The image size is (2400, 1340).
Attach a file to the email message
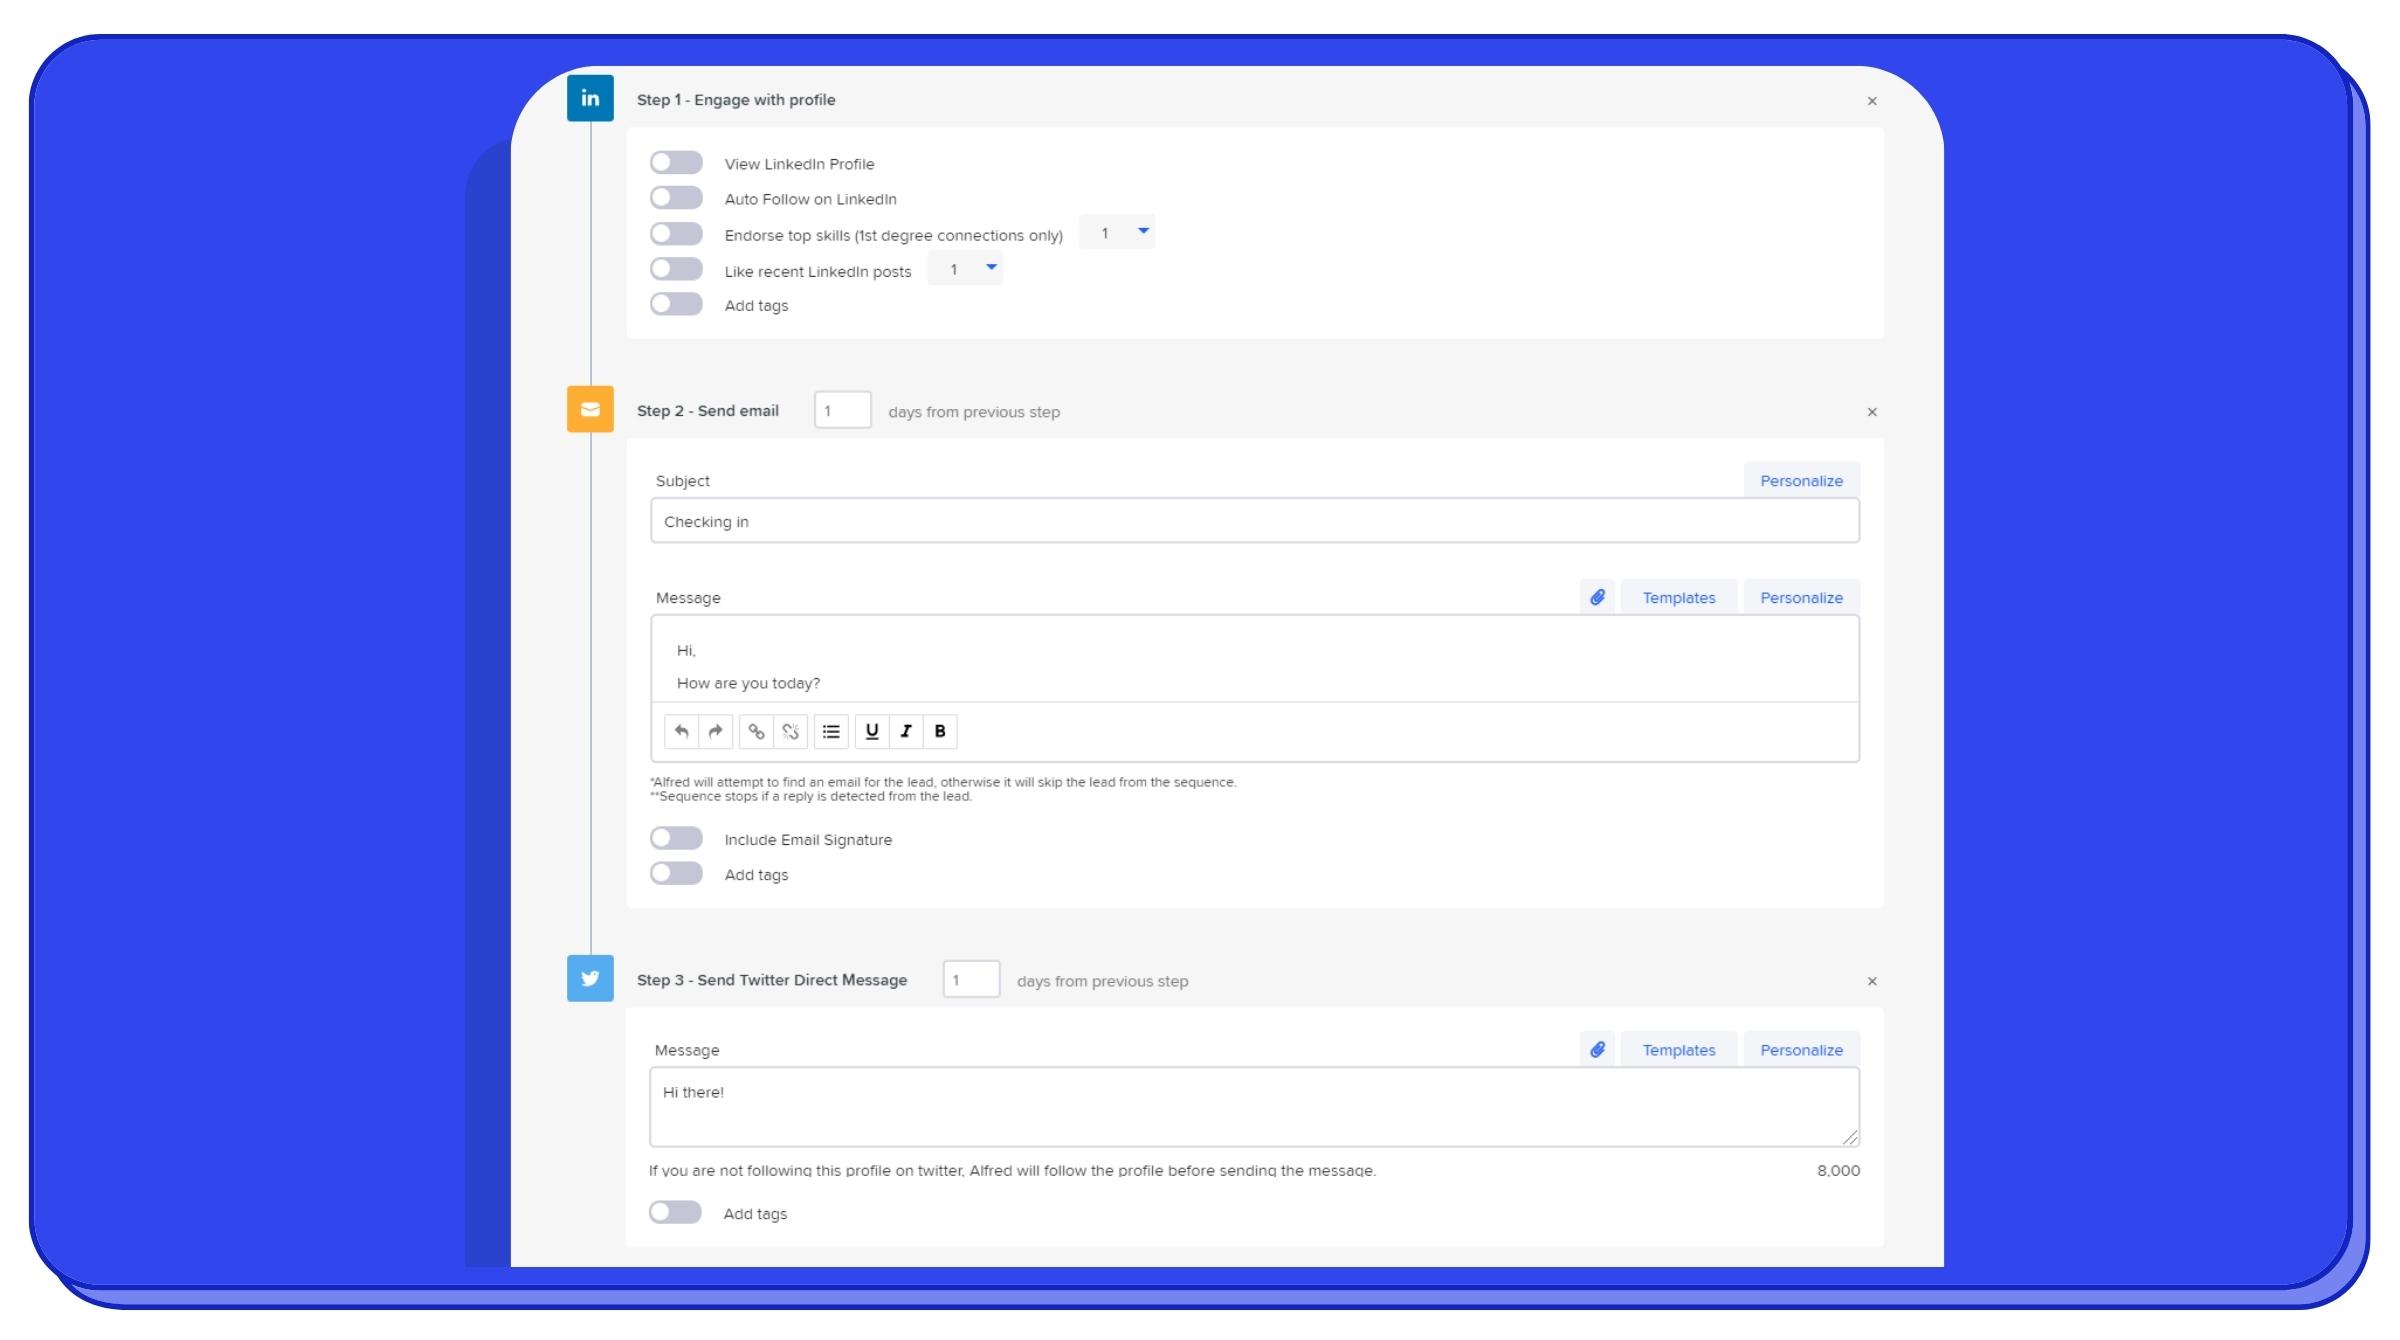coord(1597,597)
